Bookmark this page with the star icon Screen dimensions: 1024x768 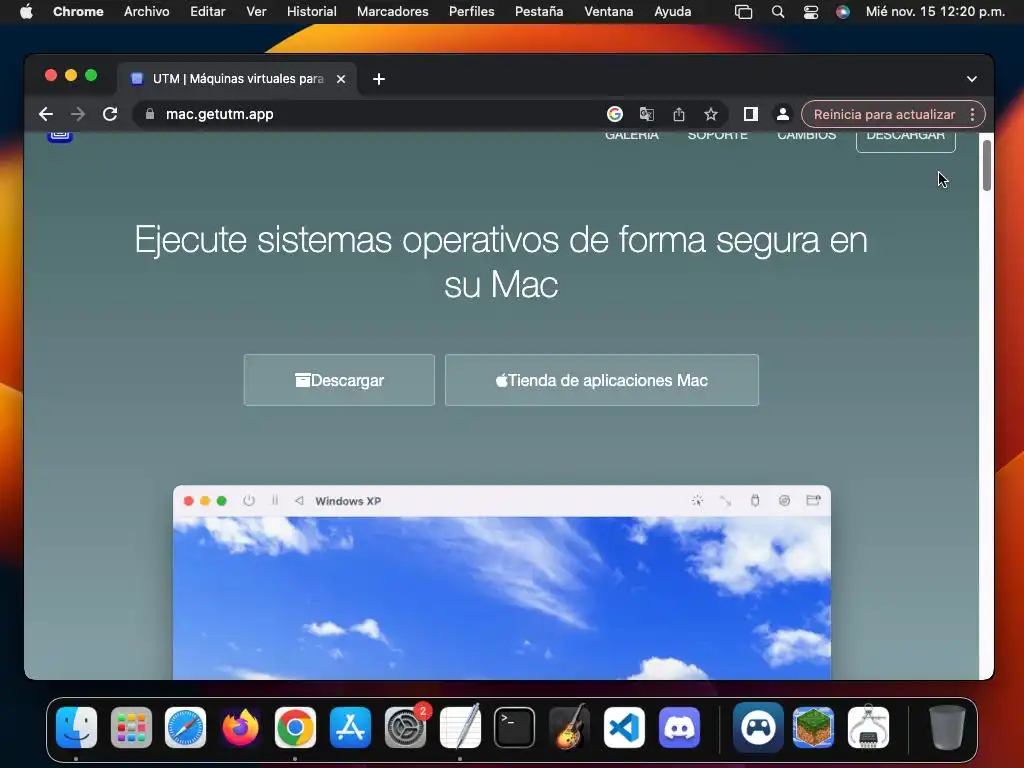[711, 114]
